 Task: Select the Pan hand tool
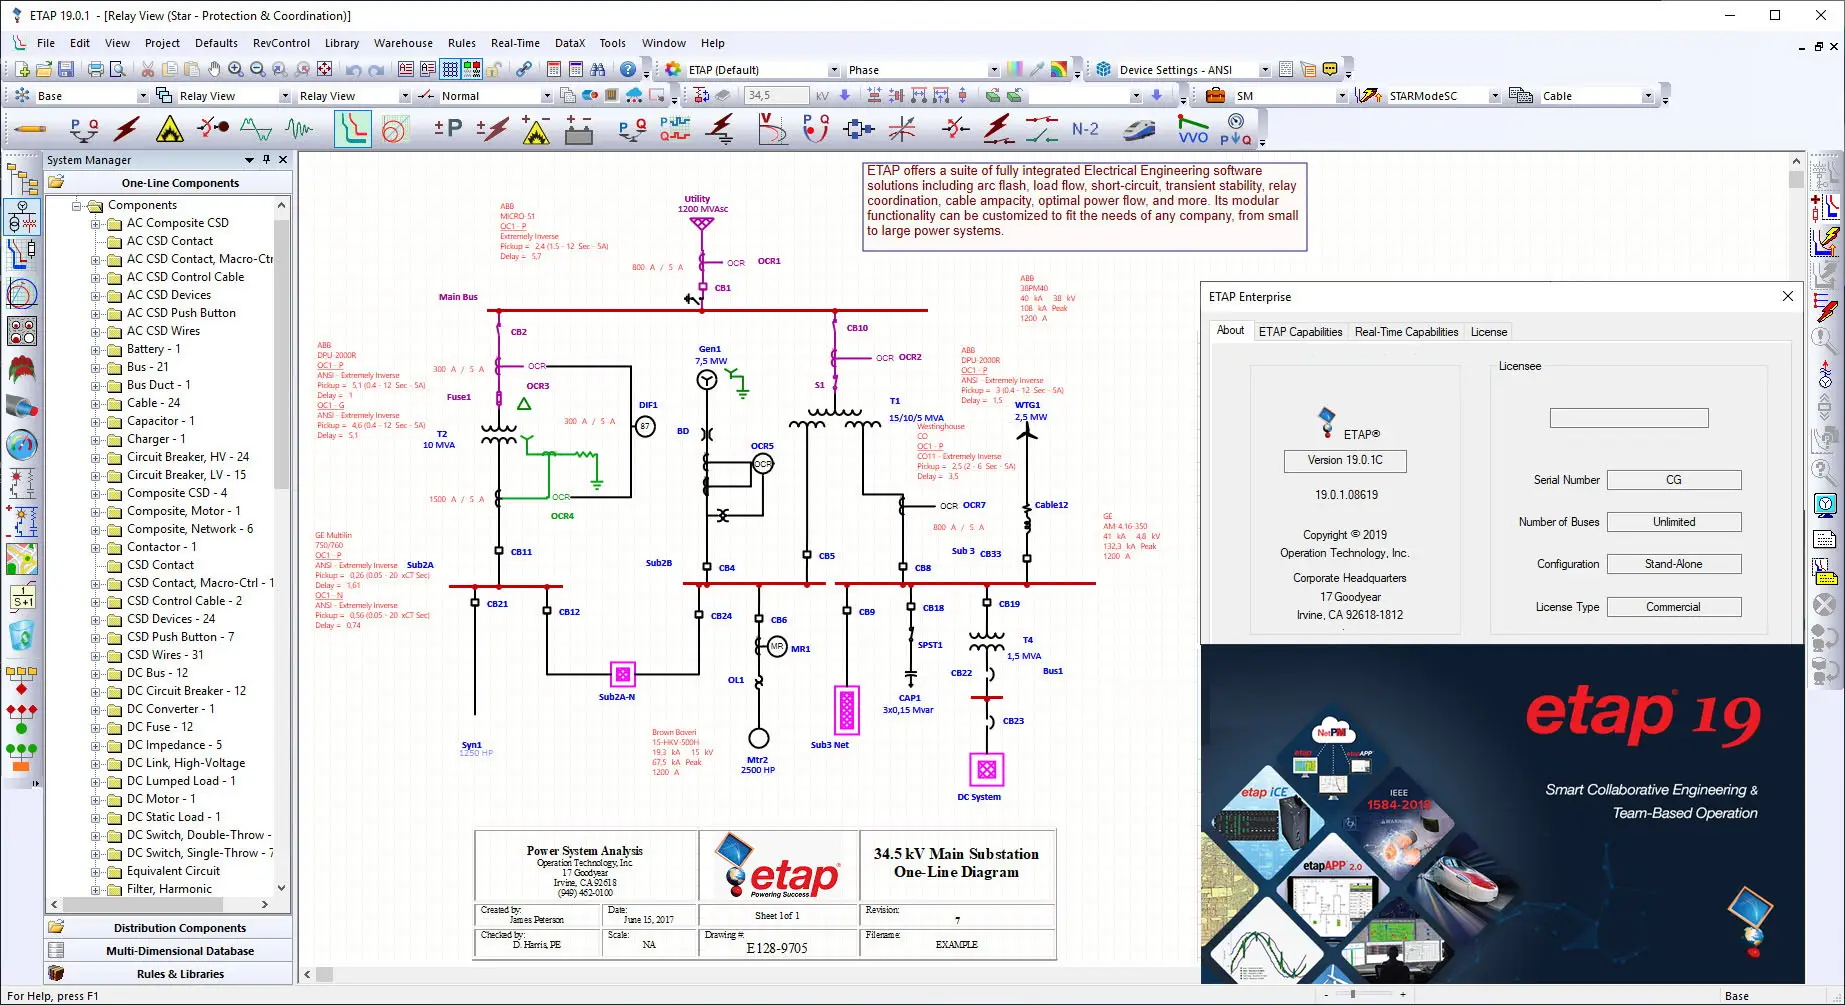[214, 69]
